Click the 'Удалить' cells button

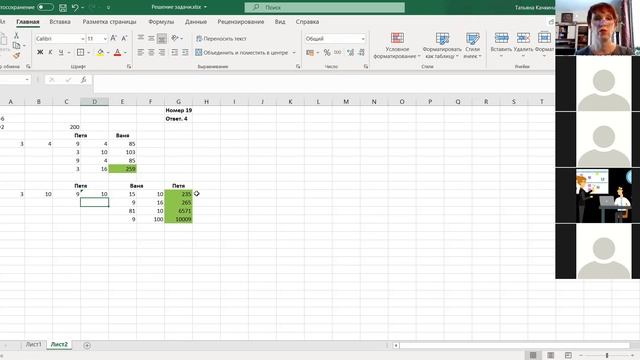(523, 45)
